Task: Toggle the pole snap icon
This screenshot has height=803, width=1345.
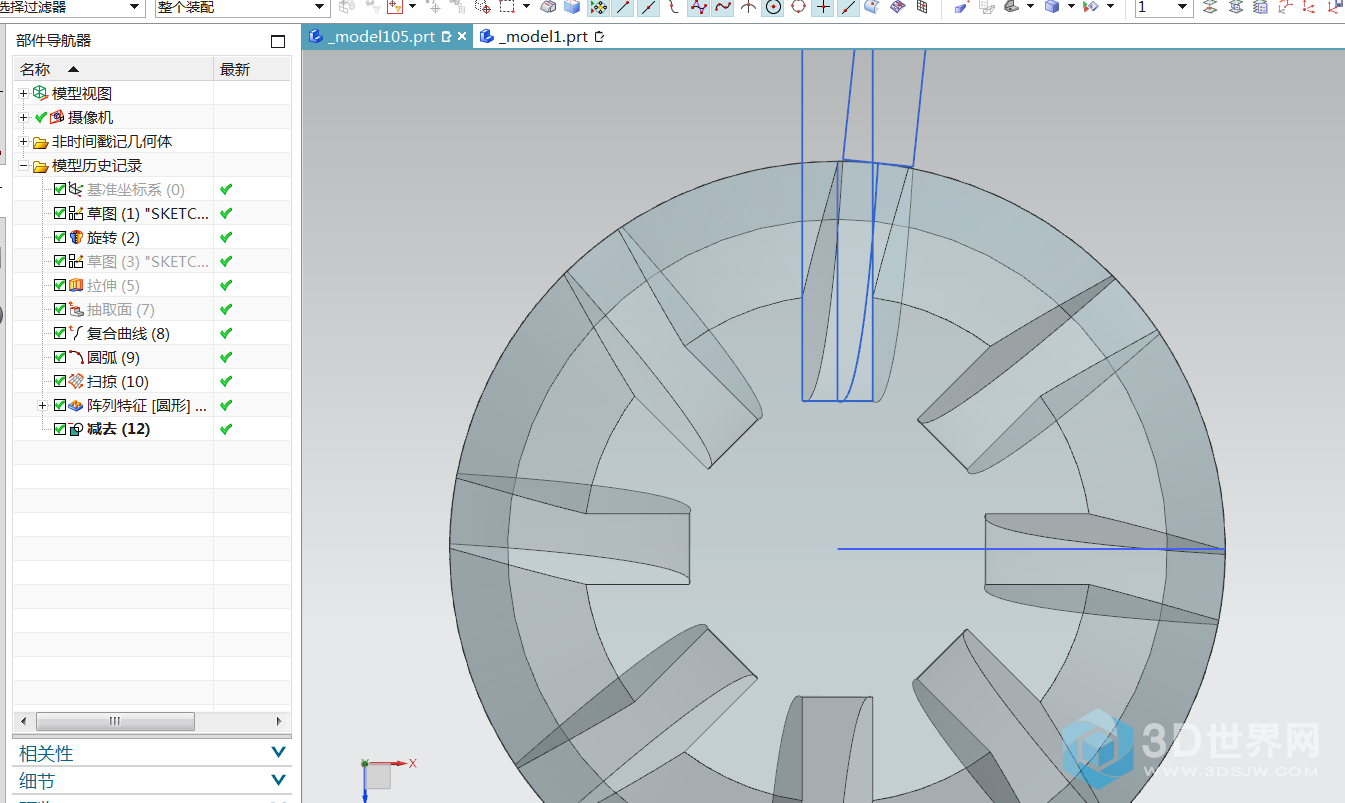Action: click(698, 7)
